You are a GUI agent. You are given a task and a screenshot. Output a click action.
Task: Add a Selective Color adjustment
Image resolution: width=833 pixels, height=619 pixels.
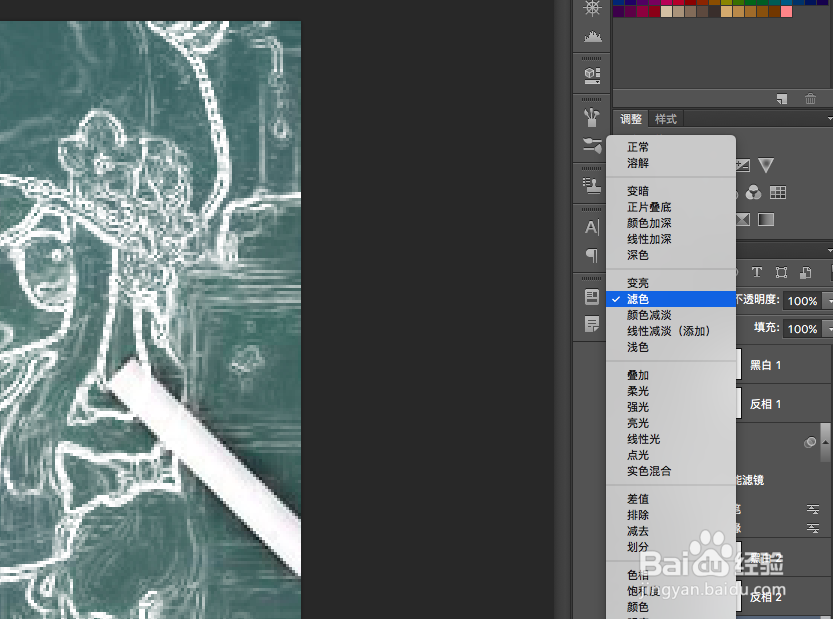743,219
